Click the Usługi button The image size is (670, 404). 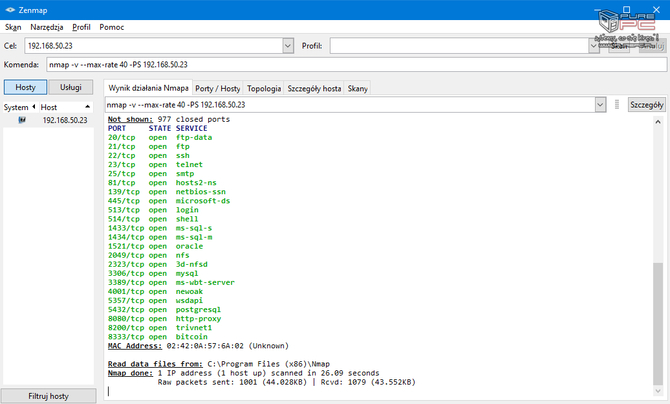71,87
